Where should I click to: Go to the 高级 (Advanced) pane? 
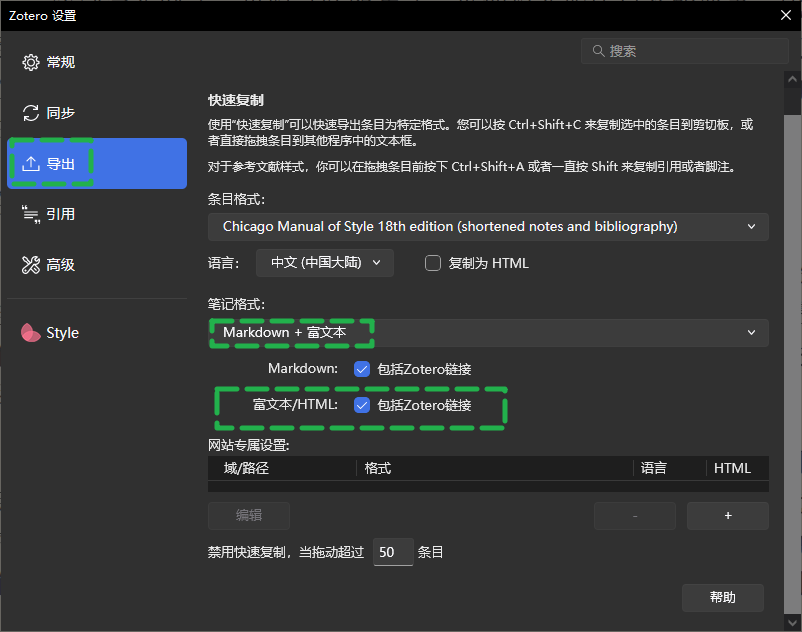point(97,265)
